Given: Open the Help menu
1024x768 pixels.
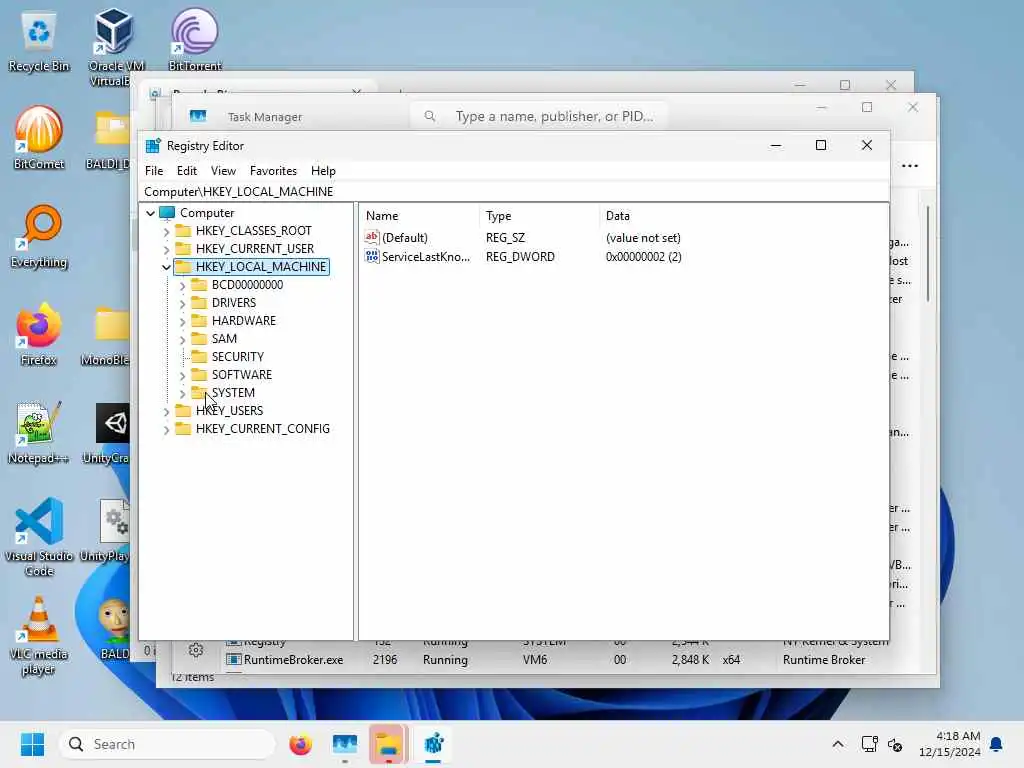Looking at the screenshot, I should click(323, 170).
